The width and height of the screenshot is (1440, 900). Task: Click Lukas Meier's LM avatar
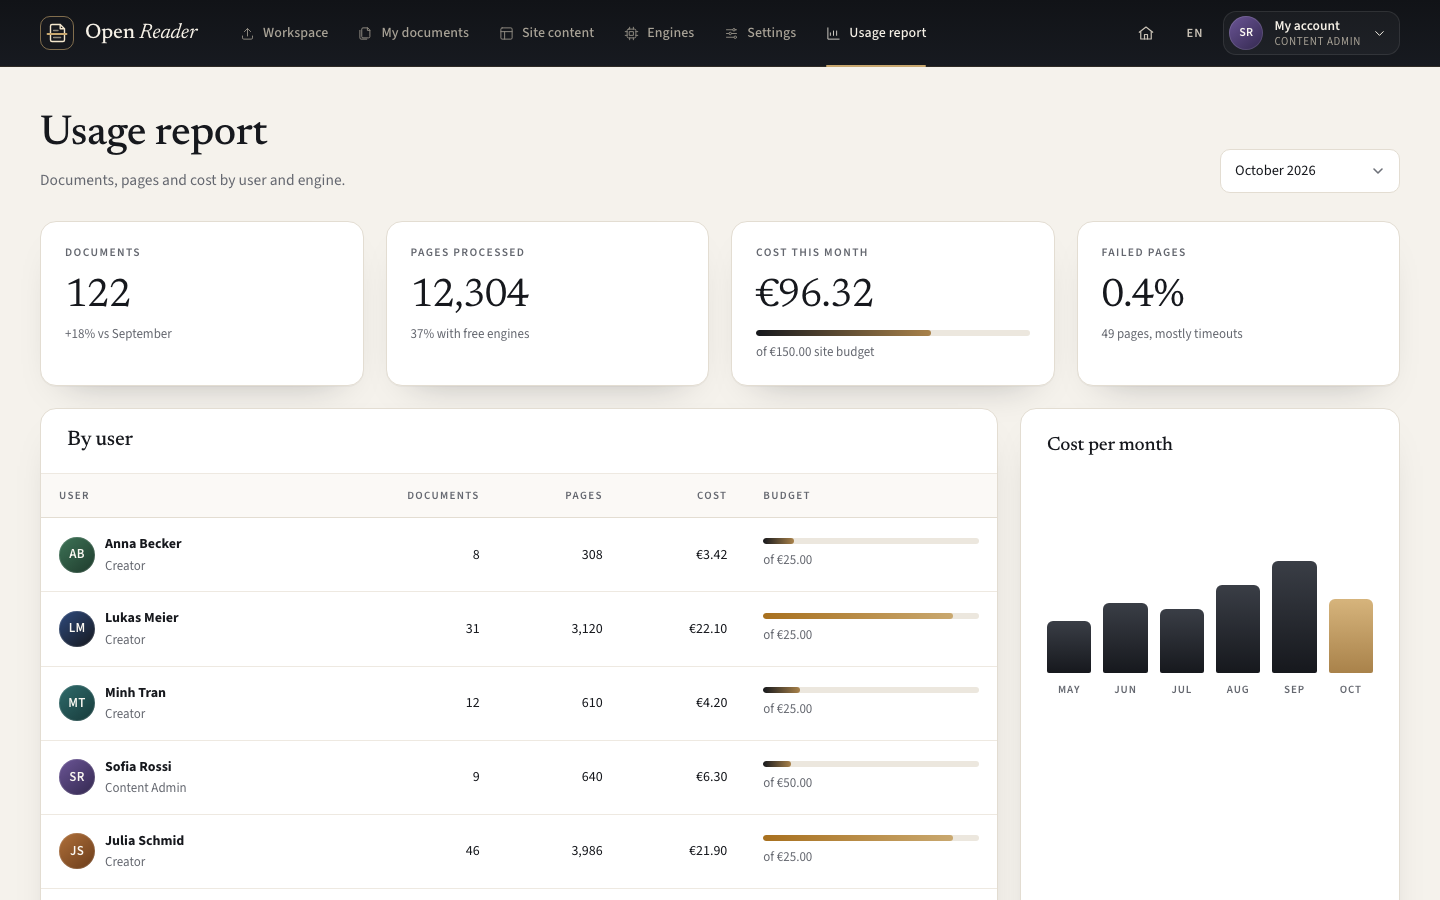[77, 629]
